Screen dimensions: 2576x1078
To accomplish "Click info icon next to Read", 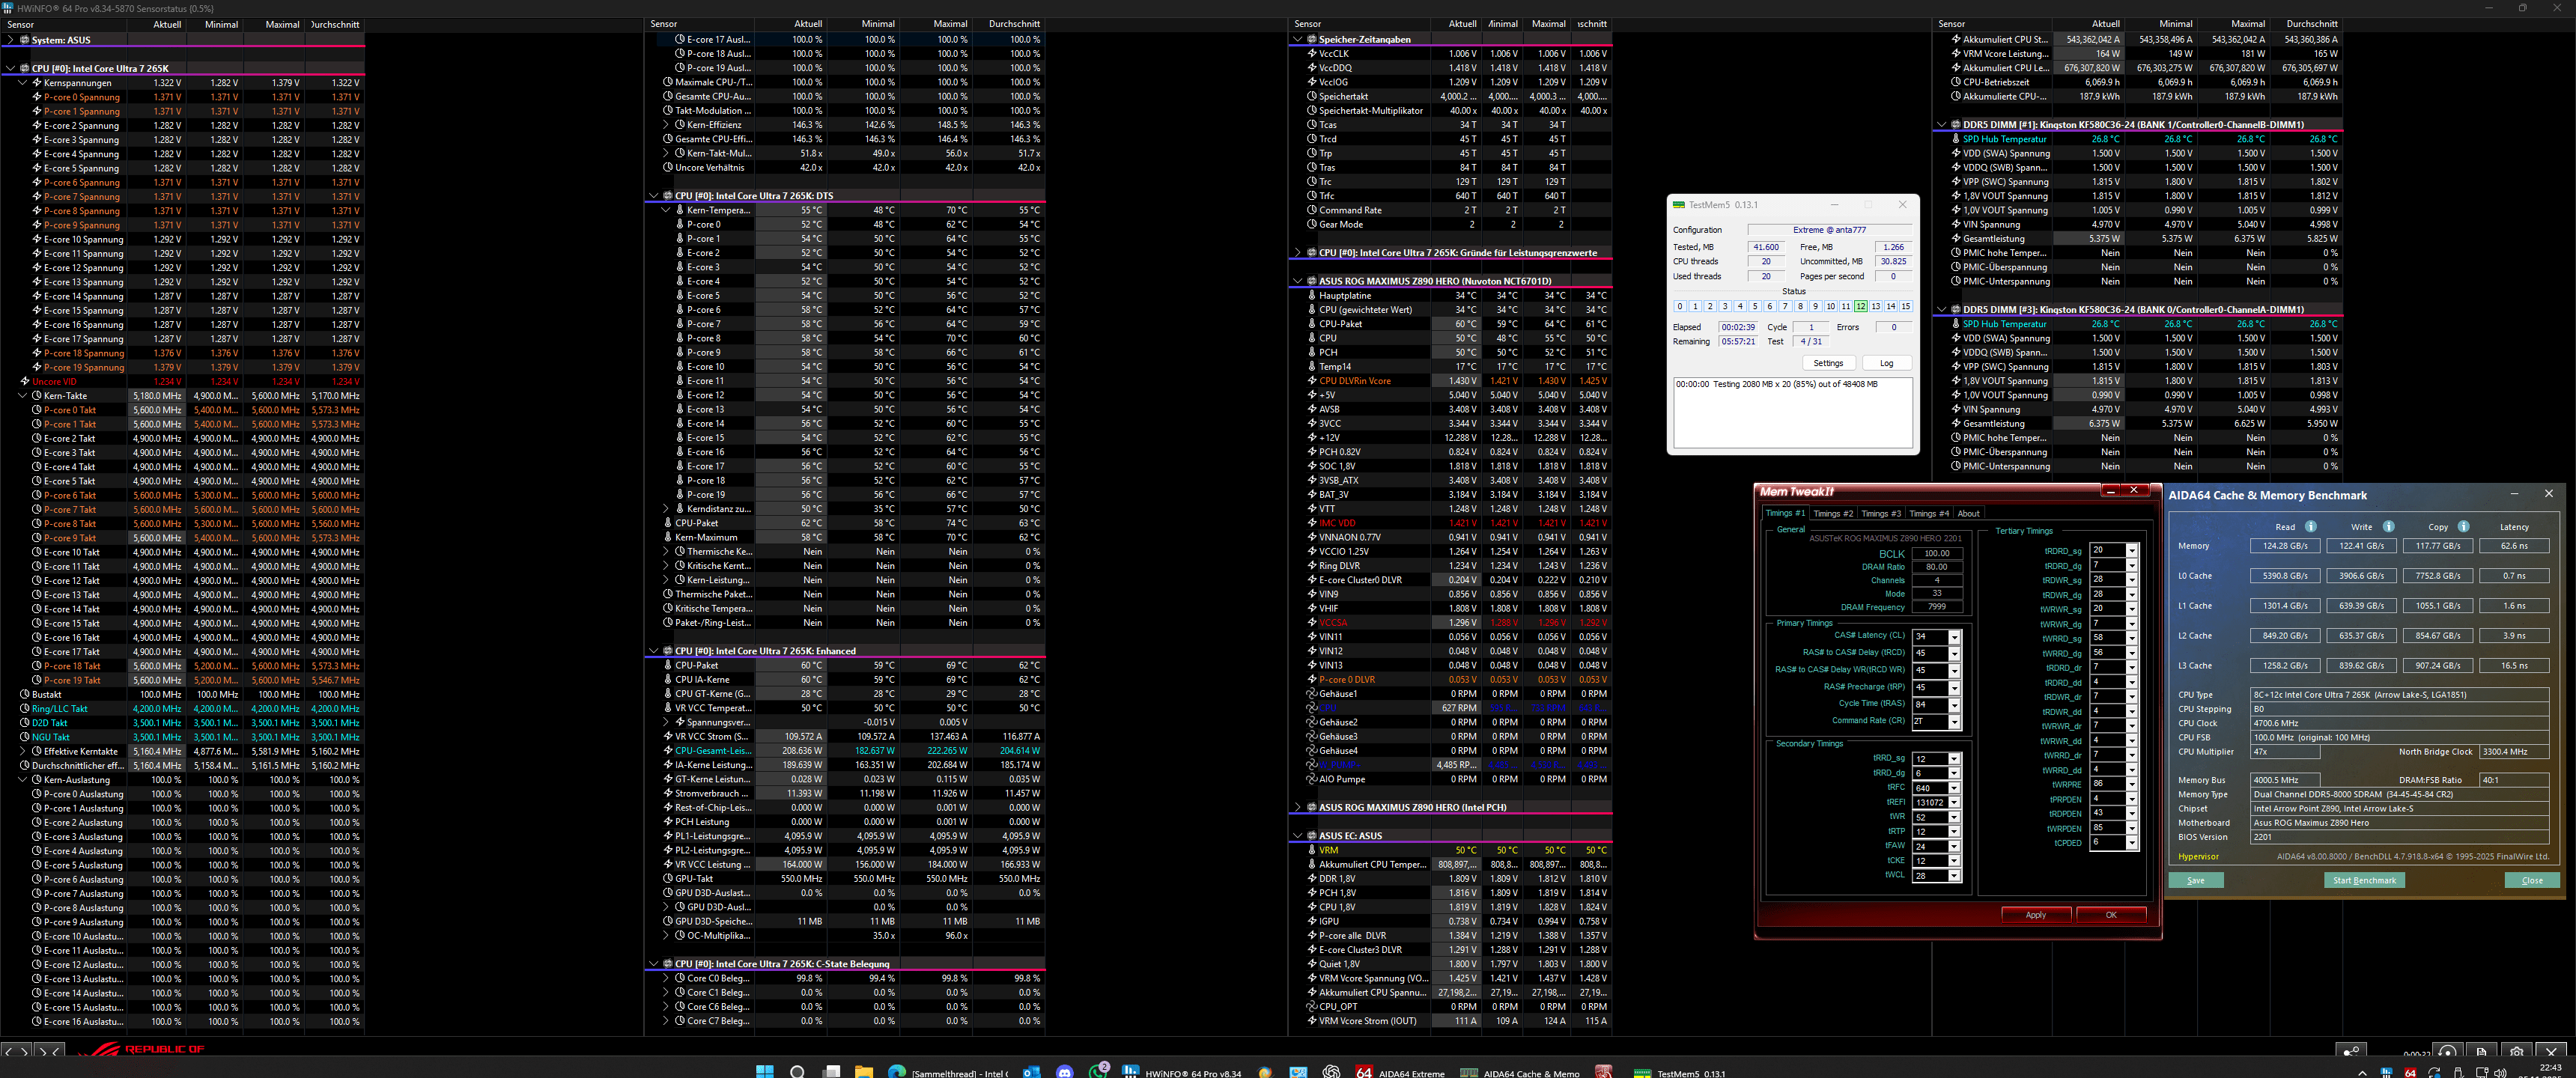I will point(2310,527).
